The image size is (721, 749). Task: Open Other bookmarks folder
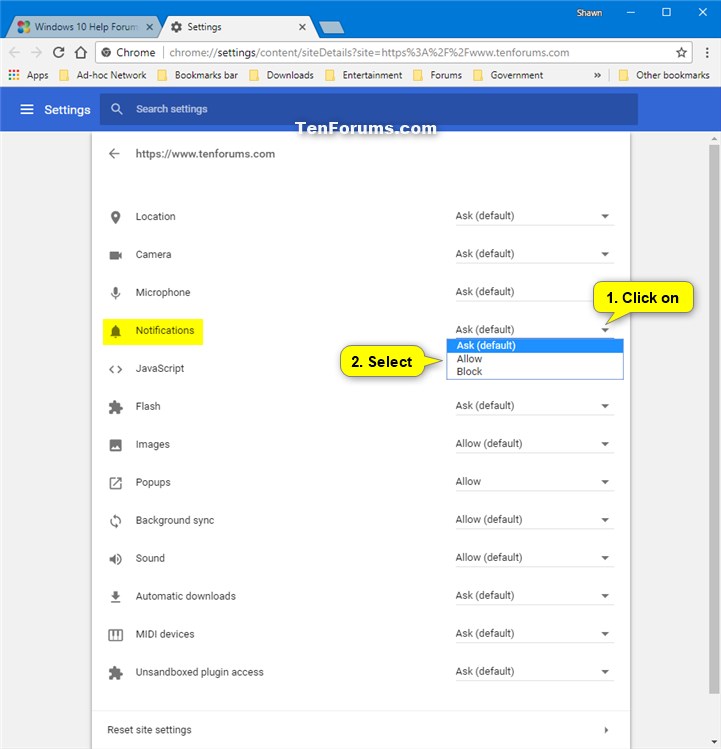point(664,75)
